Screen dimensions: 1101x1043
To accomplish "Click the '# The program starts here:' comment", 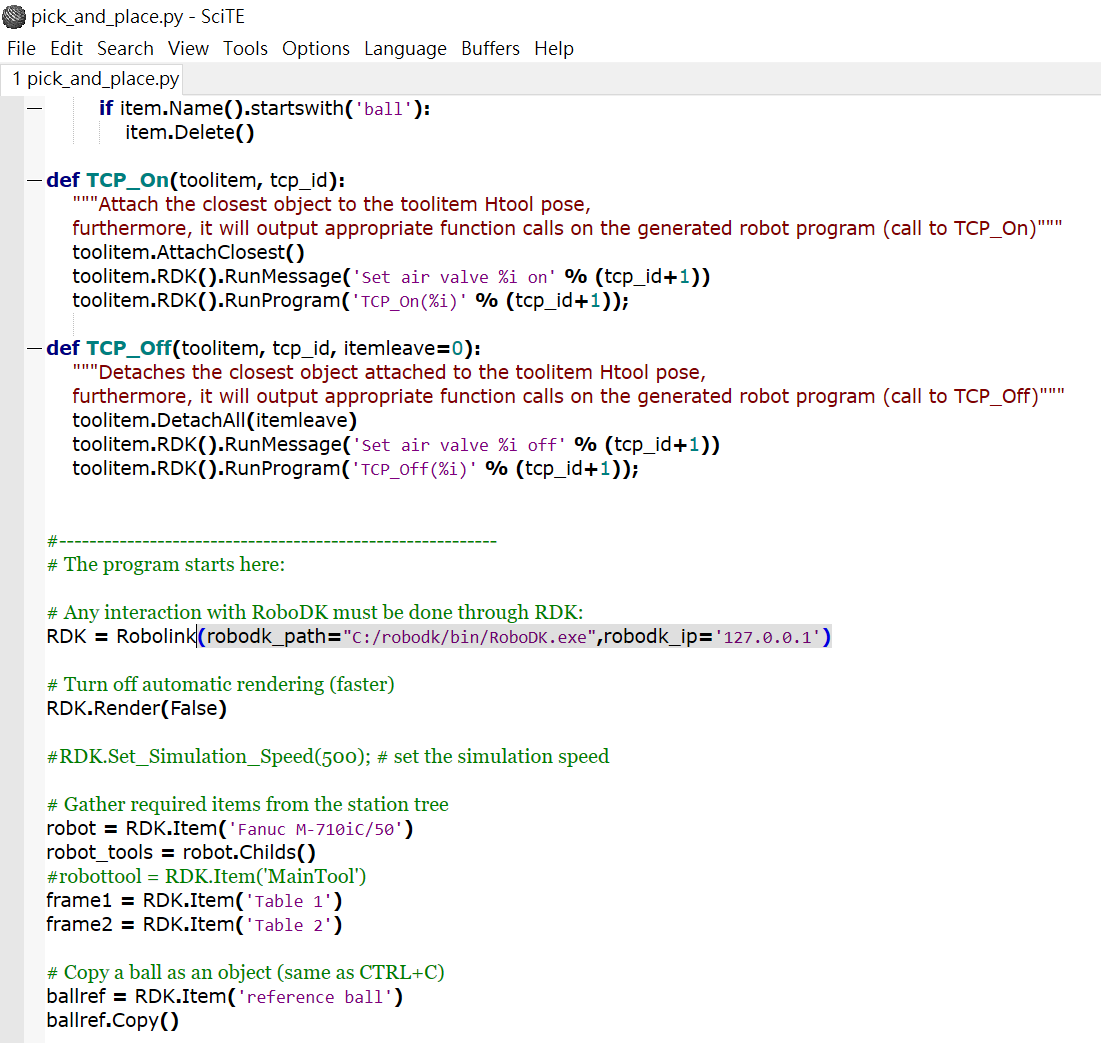I will point(166,565).
